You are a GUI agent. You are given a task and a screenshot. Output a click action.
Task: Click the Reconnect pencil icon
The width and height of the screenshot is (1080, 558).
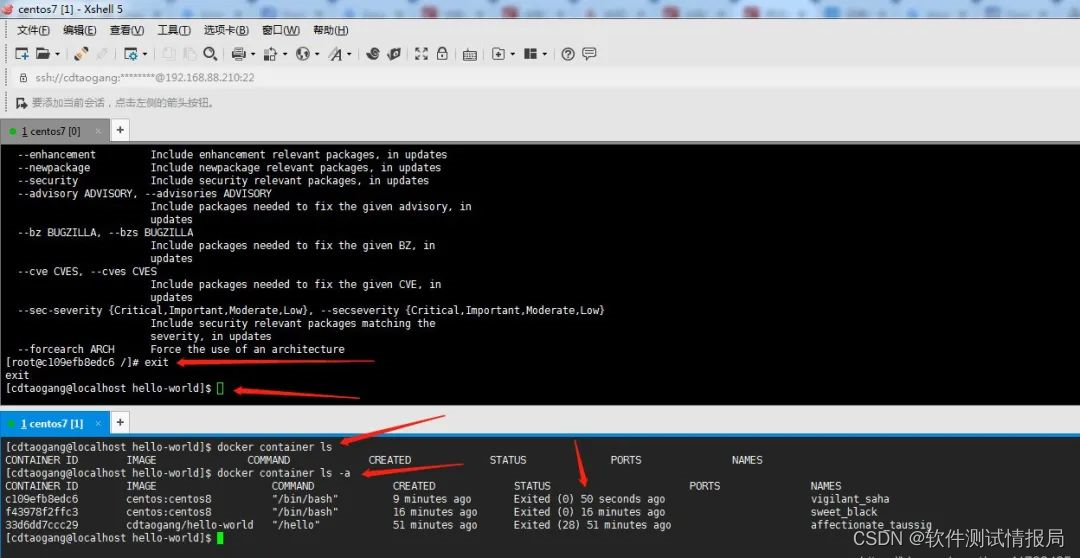(x=81, y=54)
